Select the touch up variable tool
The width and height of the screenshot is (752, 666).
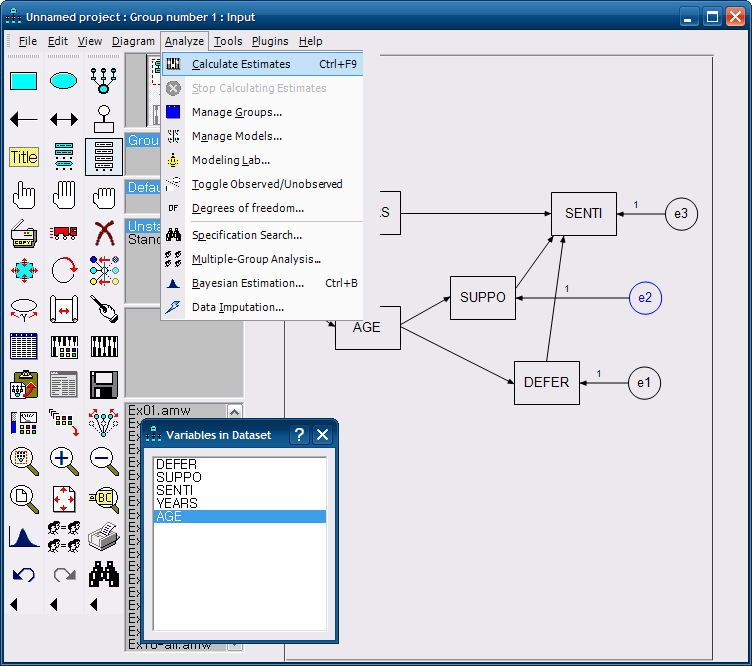tap(104, 309)
